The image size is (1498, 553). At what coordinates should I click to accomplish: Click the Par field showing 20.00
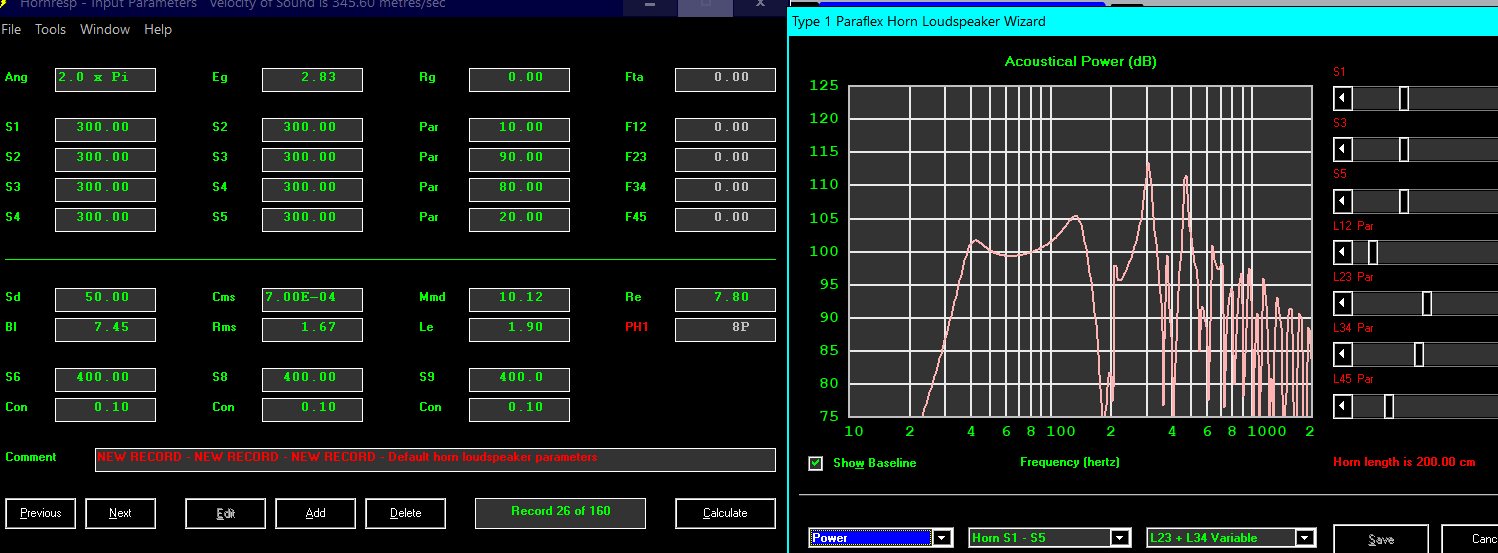[519, 219]
